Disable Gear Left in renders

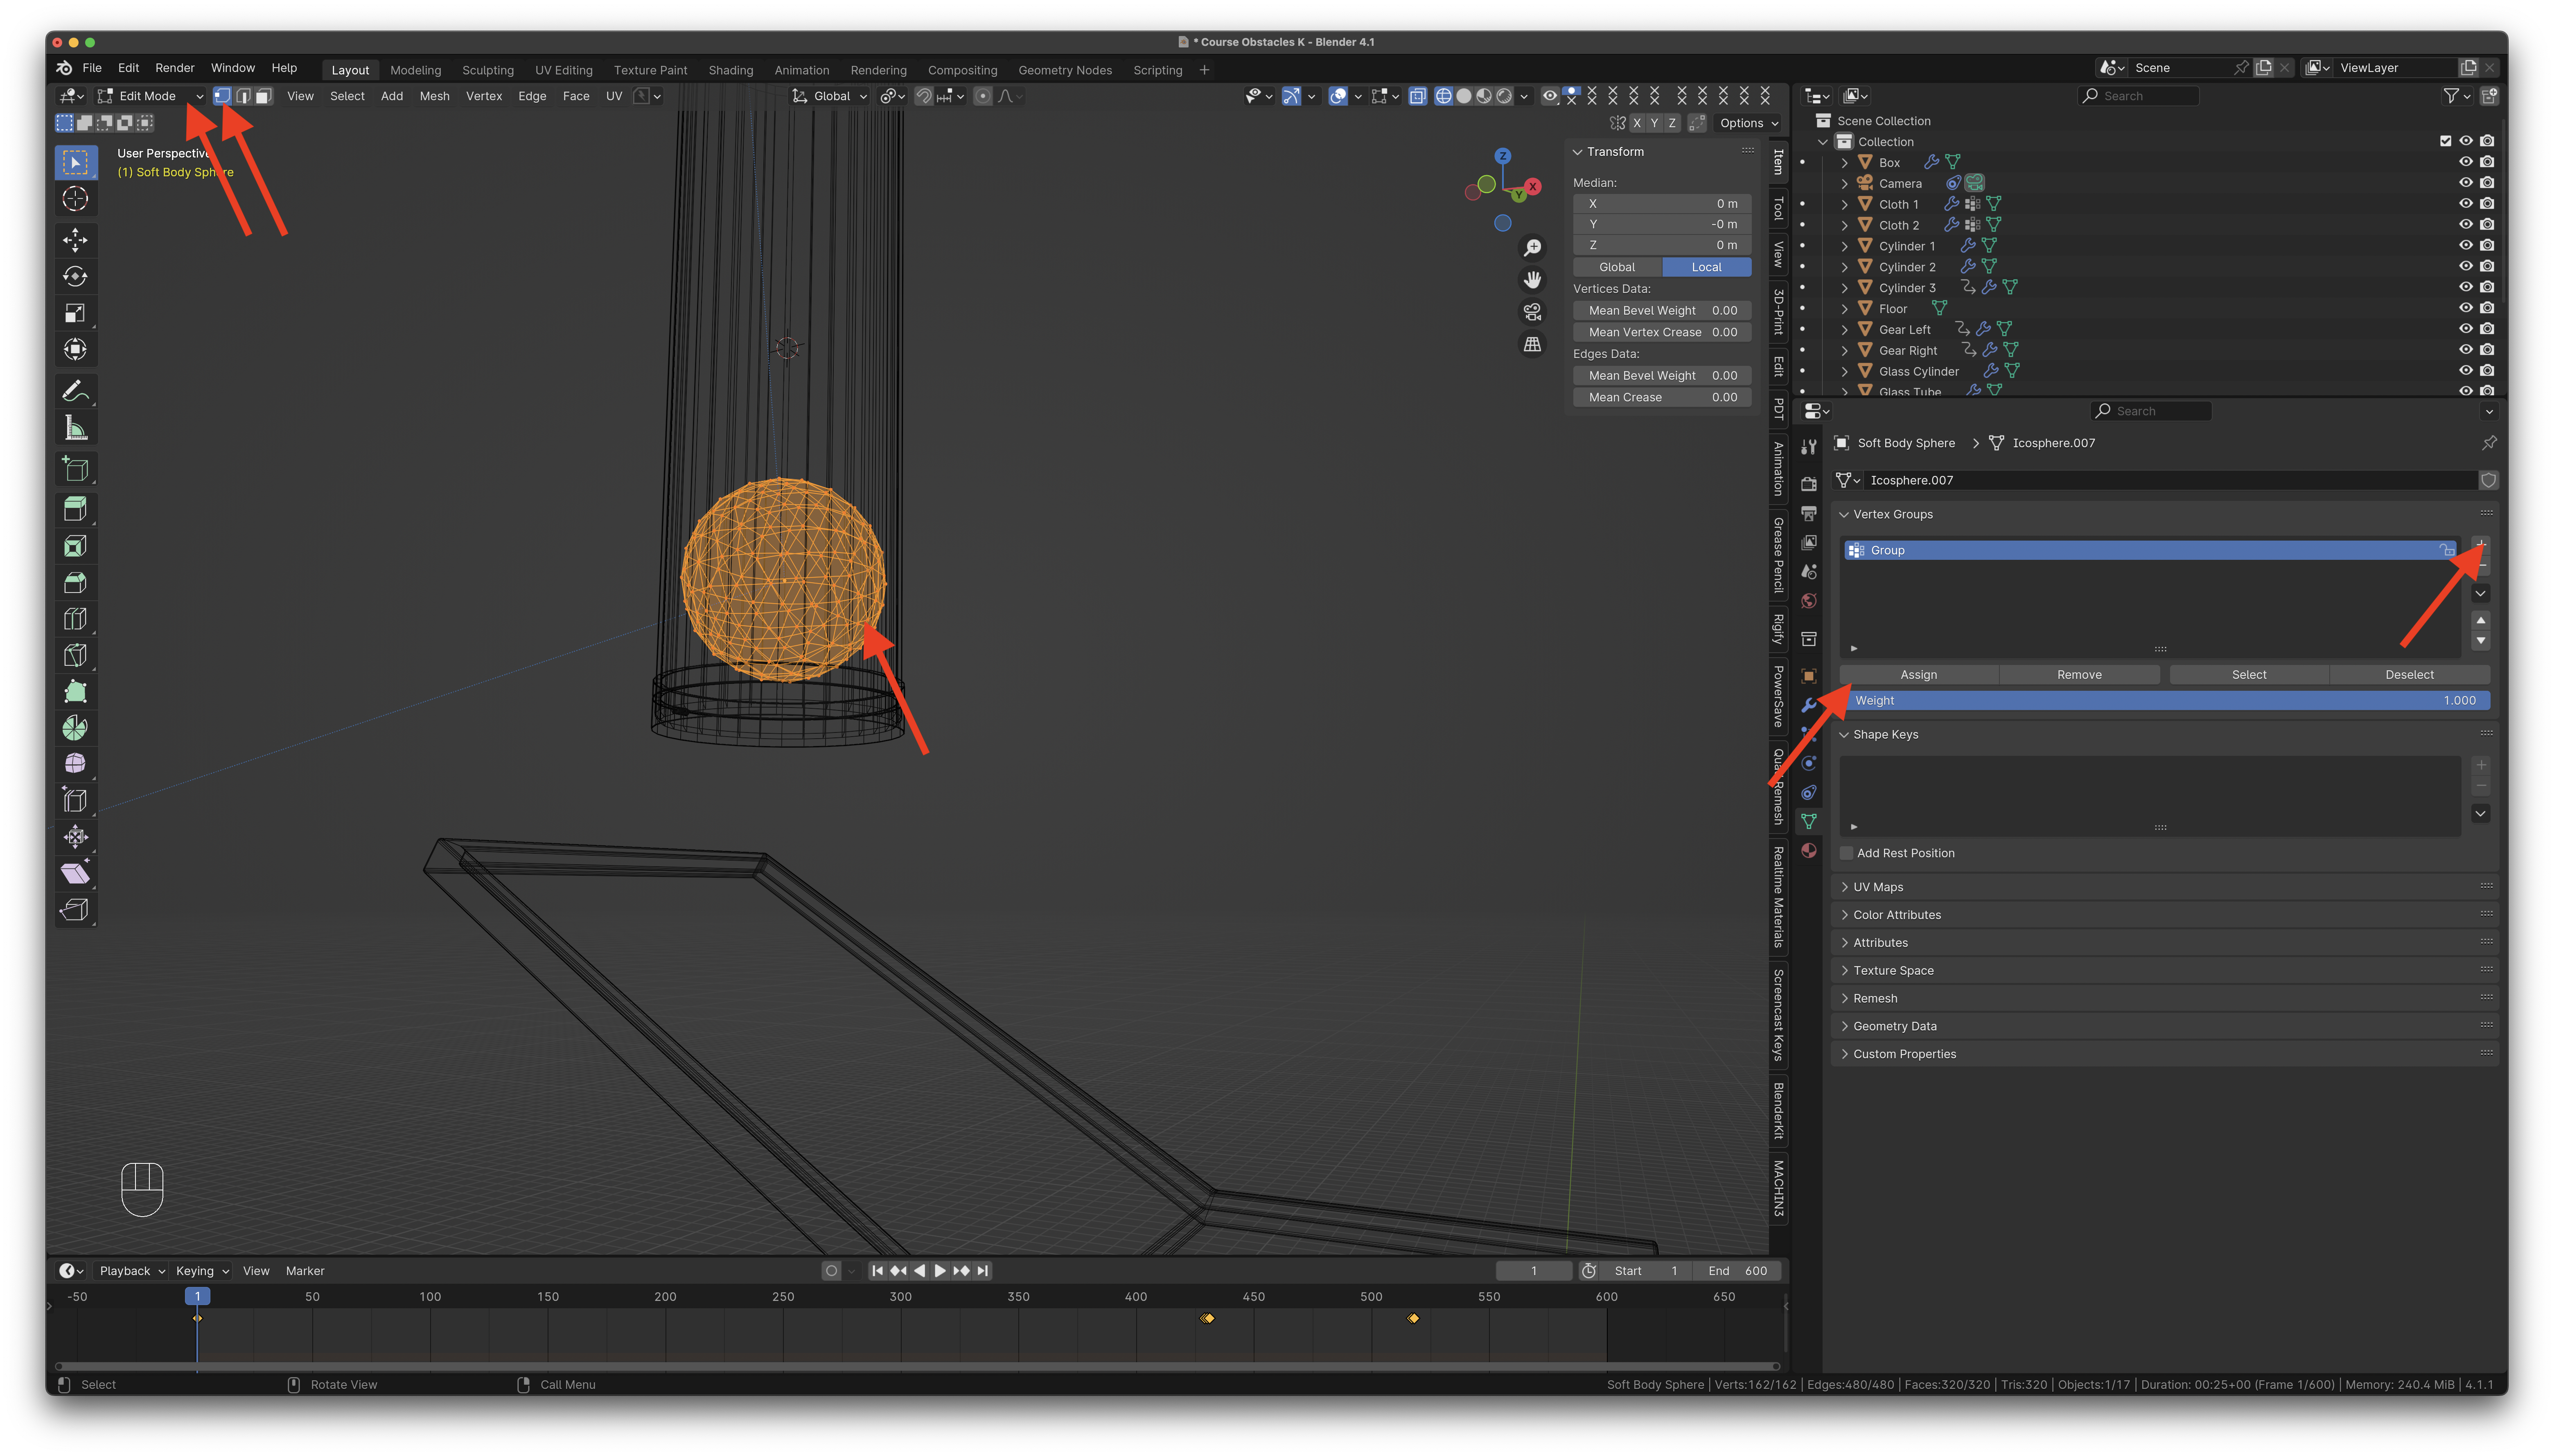[2487, 329]
